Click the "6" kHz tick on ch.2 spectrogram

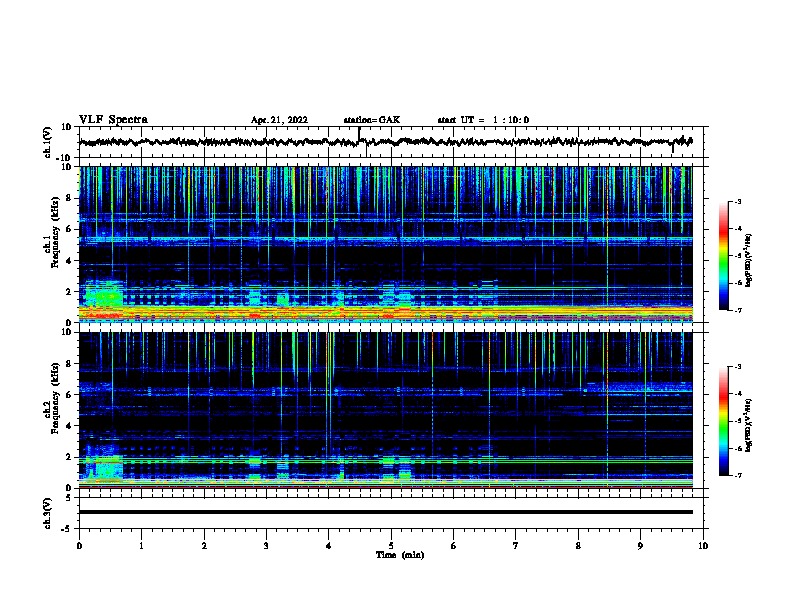70,394
